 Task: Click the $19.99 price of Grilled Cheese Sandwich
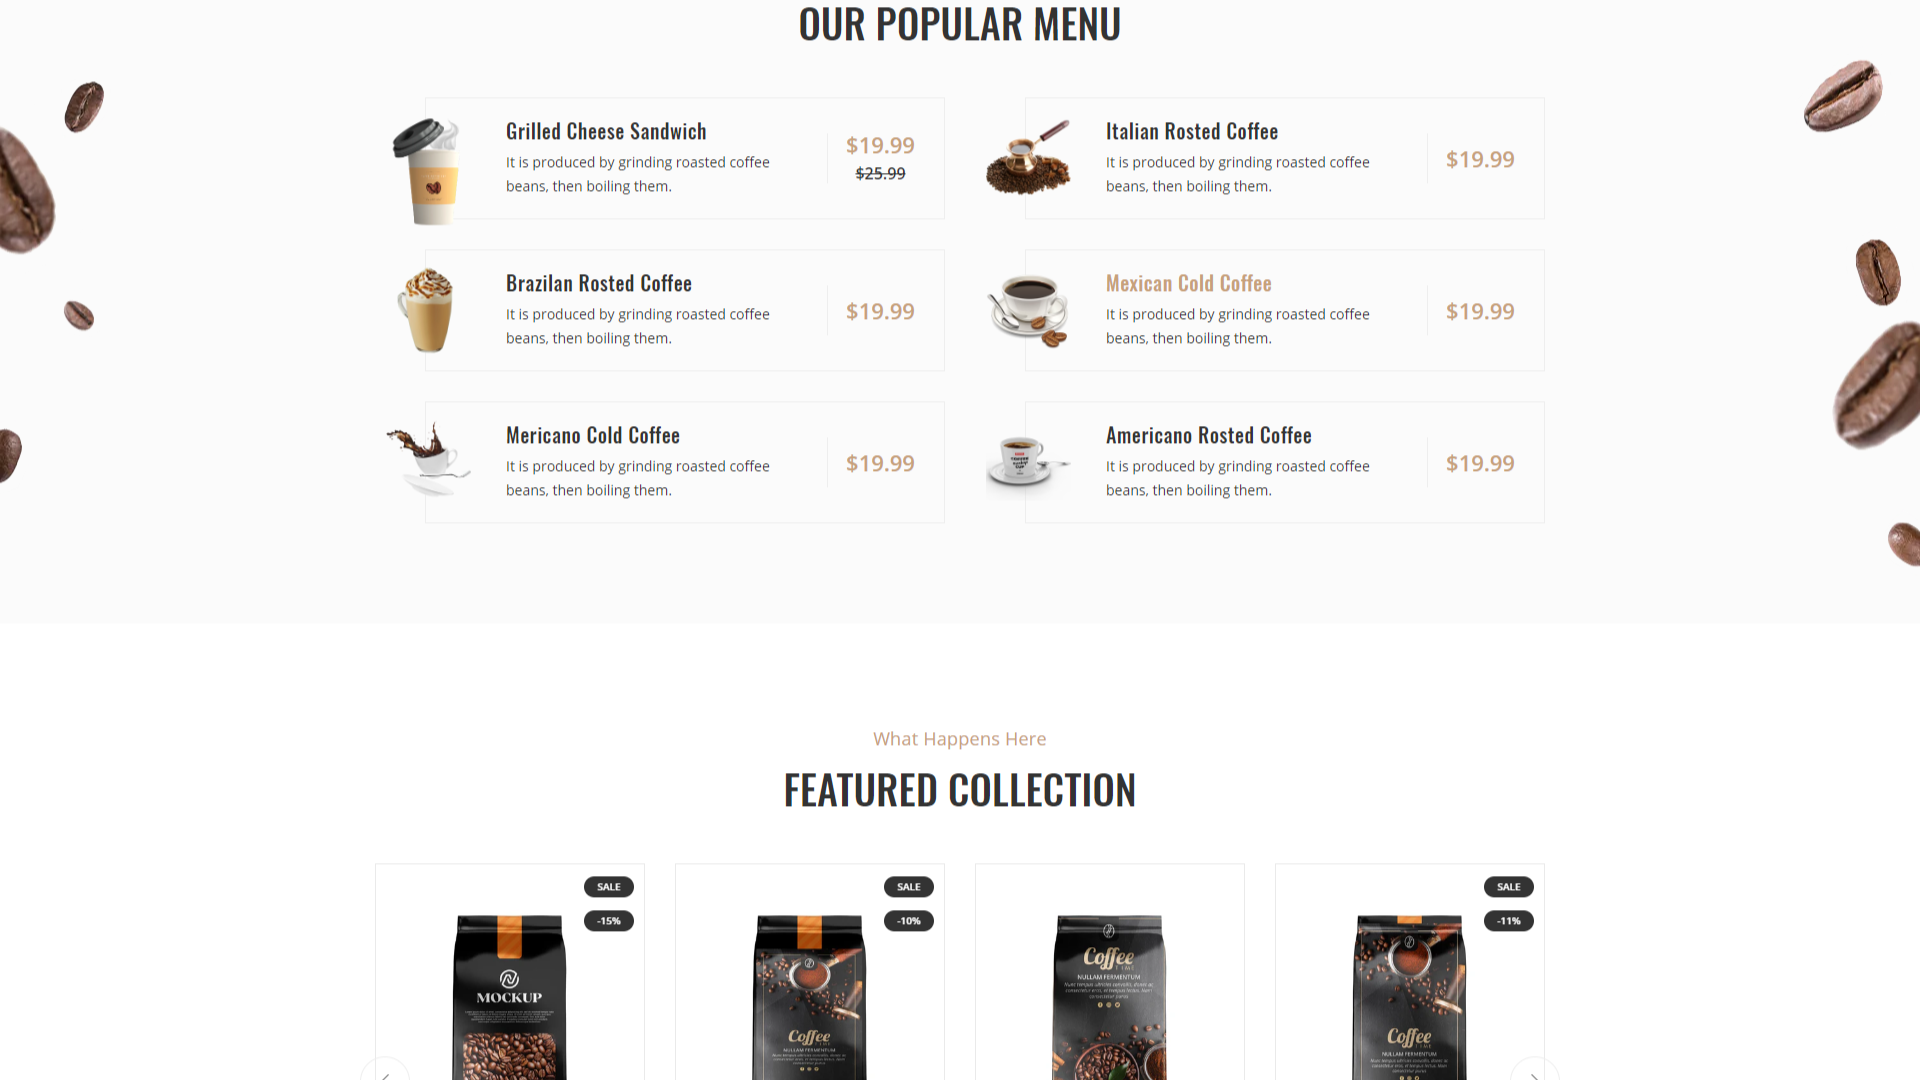coord(880,146)
